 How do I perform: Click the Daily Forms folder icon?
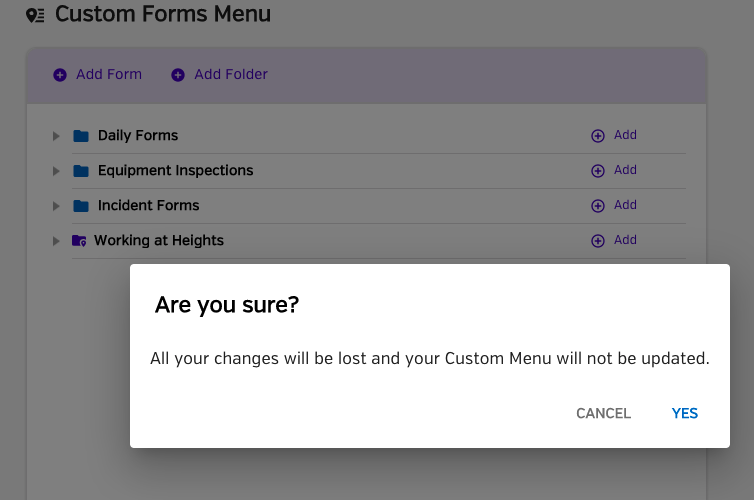click(81, 136)
